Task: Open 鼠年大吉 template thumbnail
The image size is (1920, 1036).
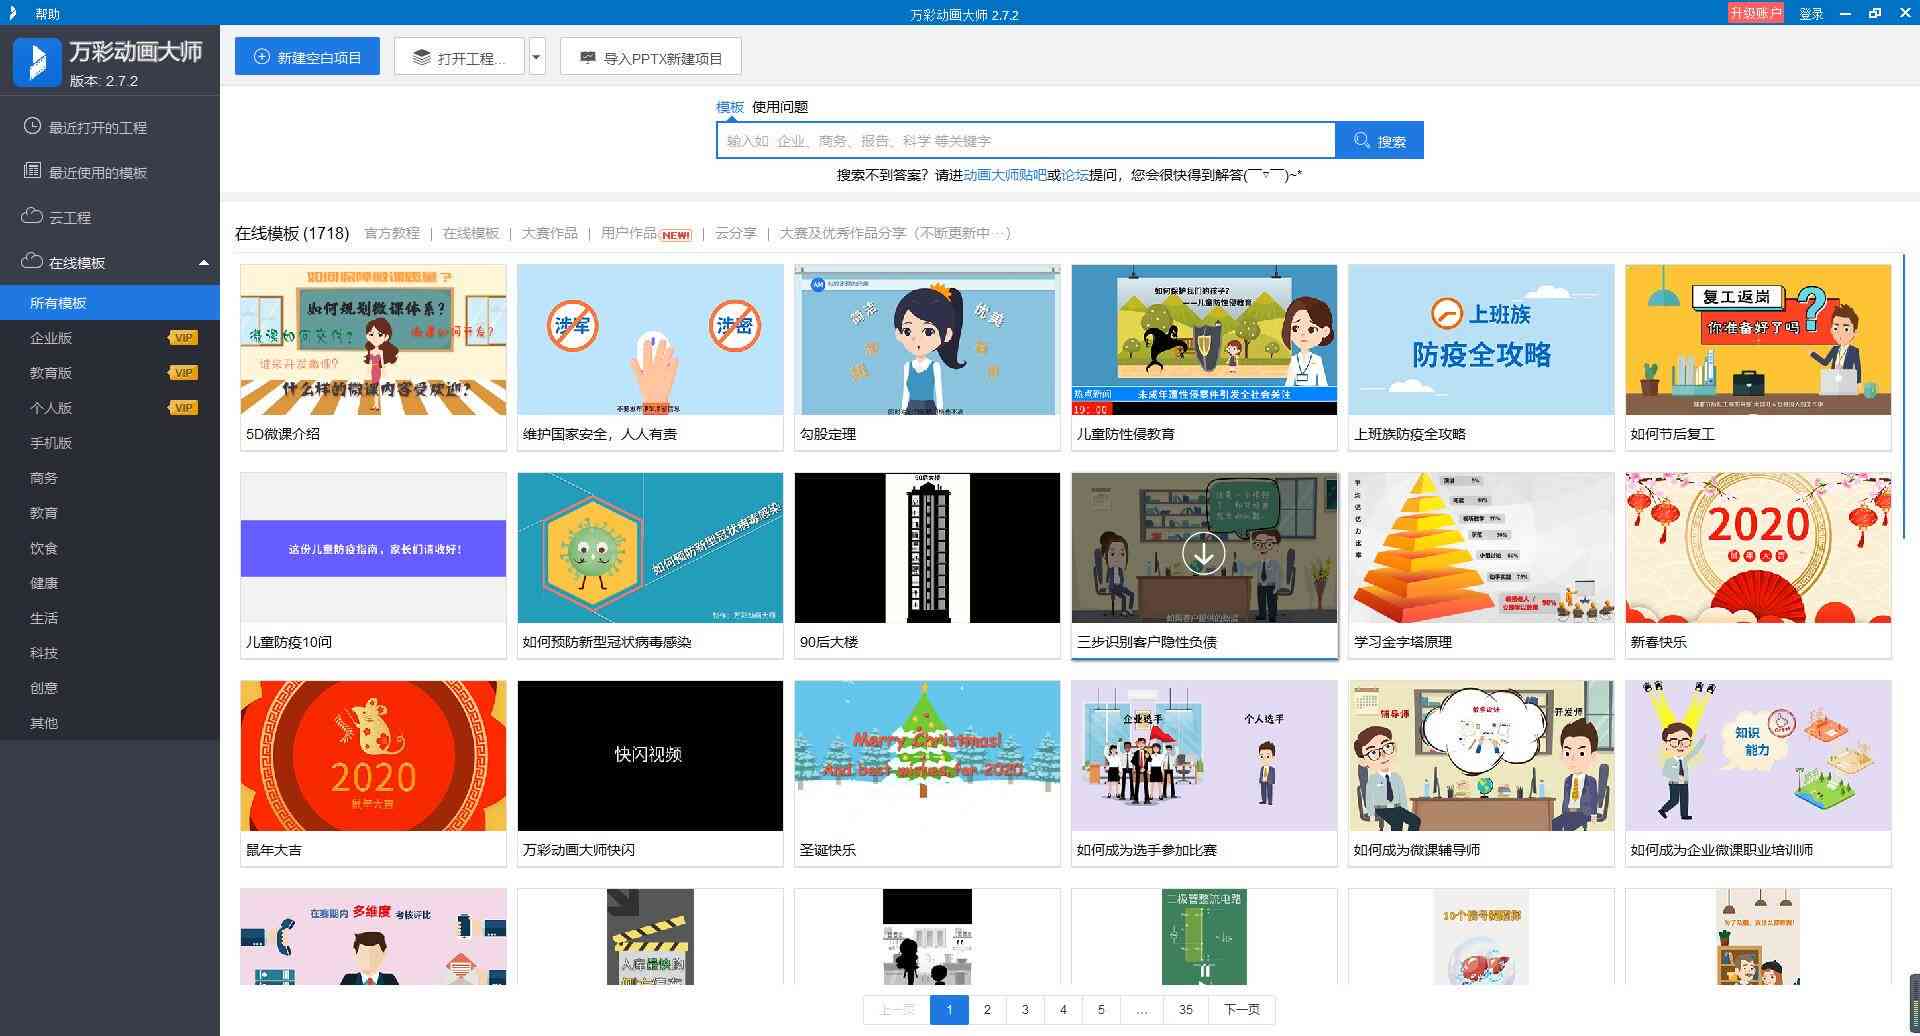Action: 373,756
